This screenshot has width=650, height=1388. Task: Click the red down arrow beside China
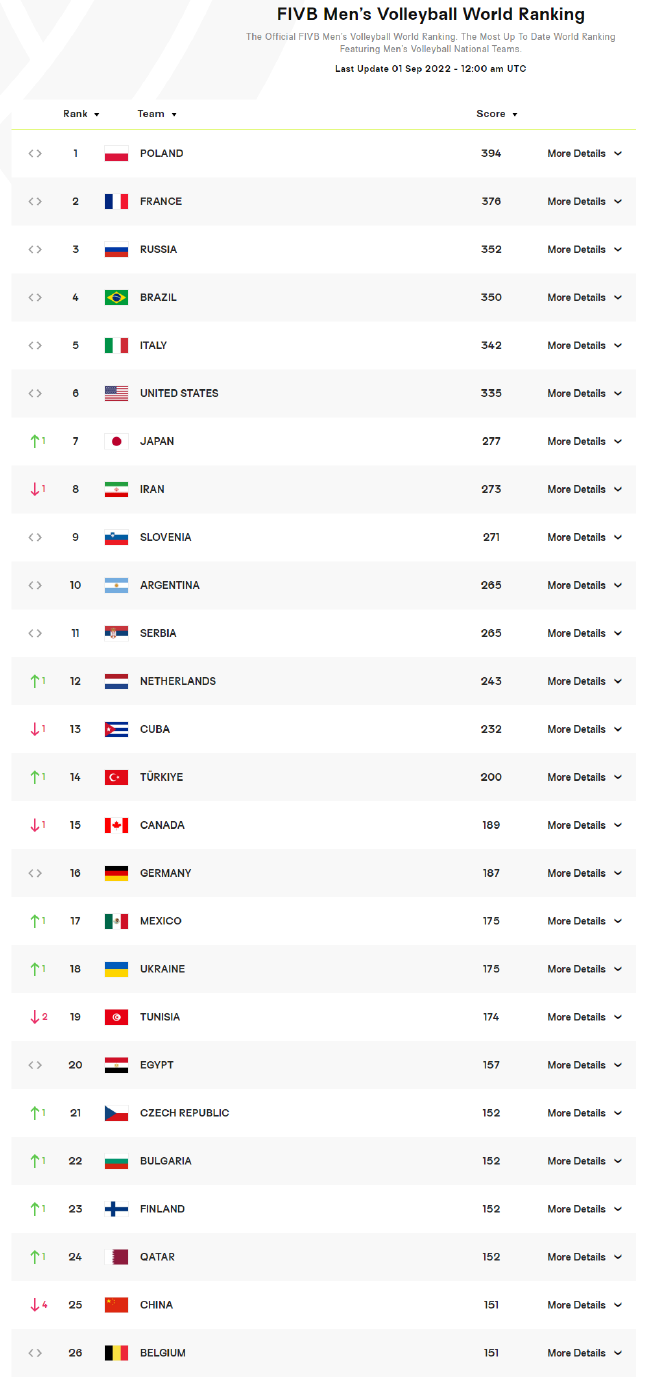tap(34, 1305)
